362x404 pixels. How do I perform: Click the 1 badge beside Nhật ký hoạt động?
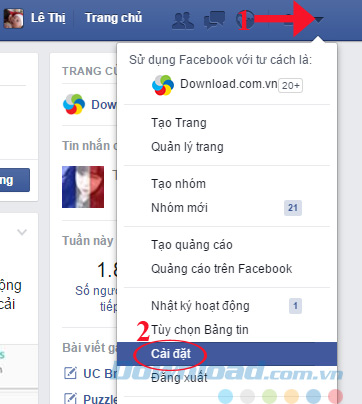point(295,306)
